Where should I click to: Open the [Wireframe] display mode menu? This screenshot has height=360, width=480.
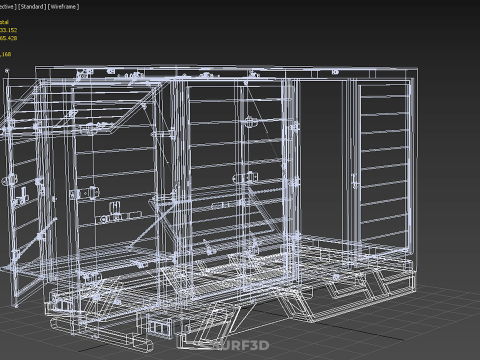[63, 7]
